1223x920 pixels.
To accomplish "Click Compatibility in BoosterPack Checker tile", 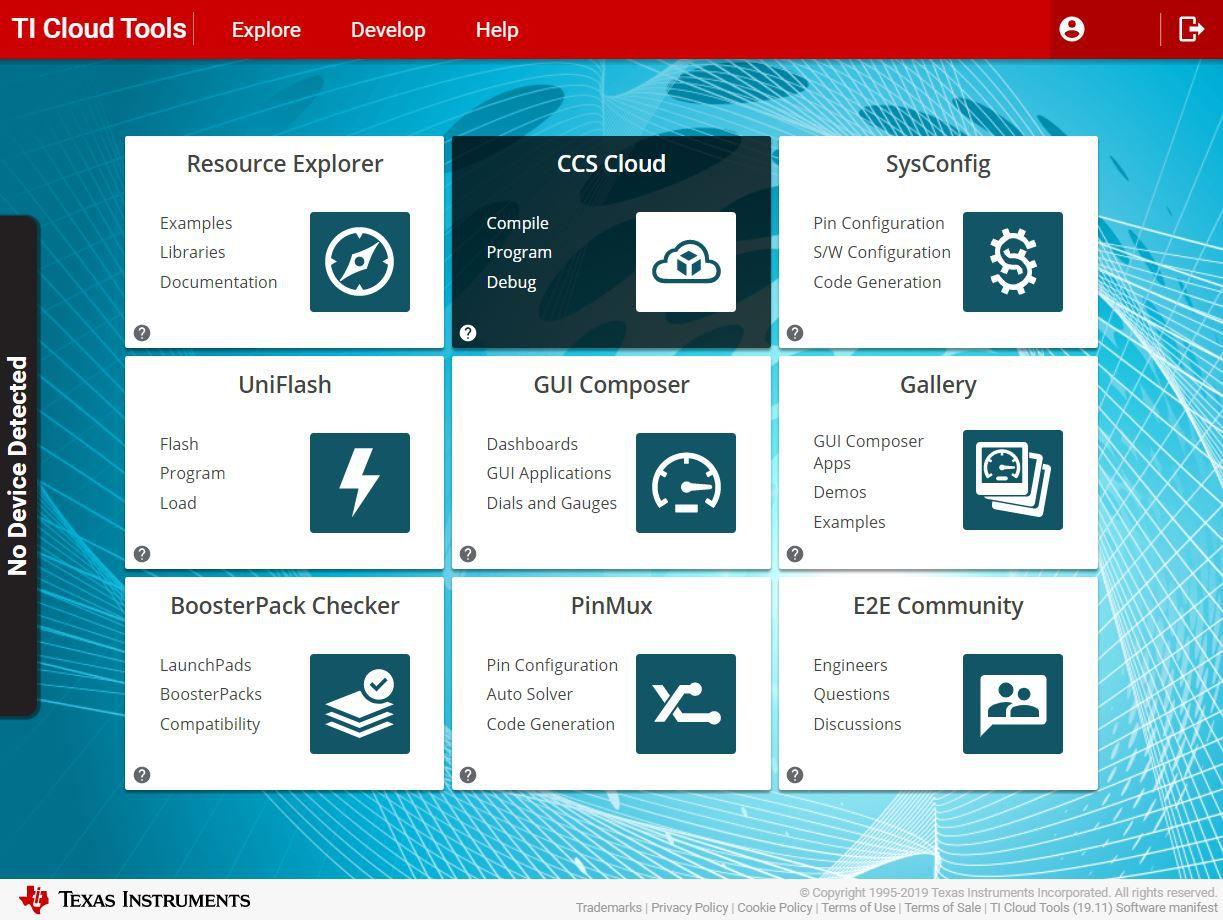I will pos(210,724).
